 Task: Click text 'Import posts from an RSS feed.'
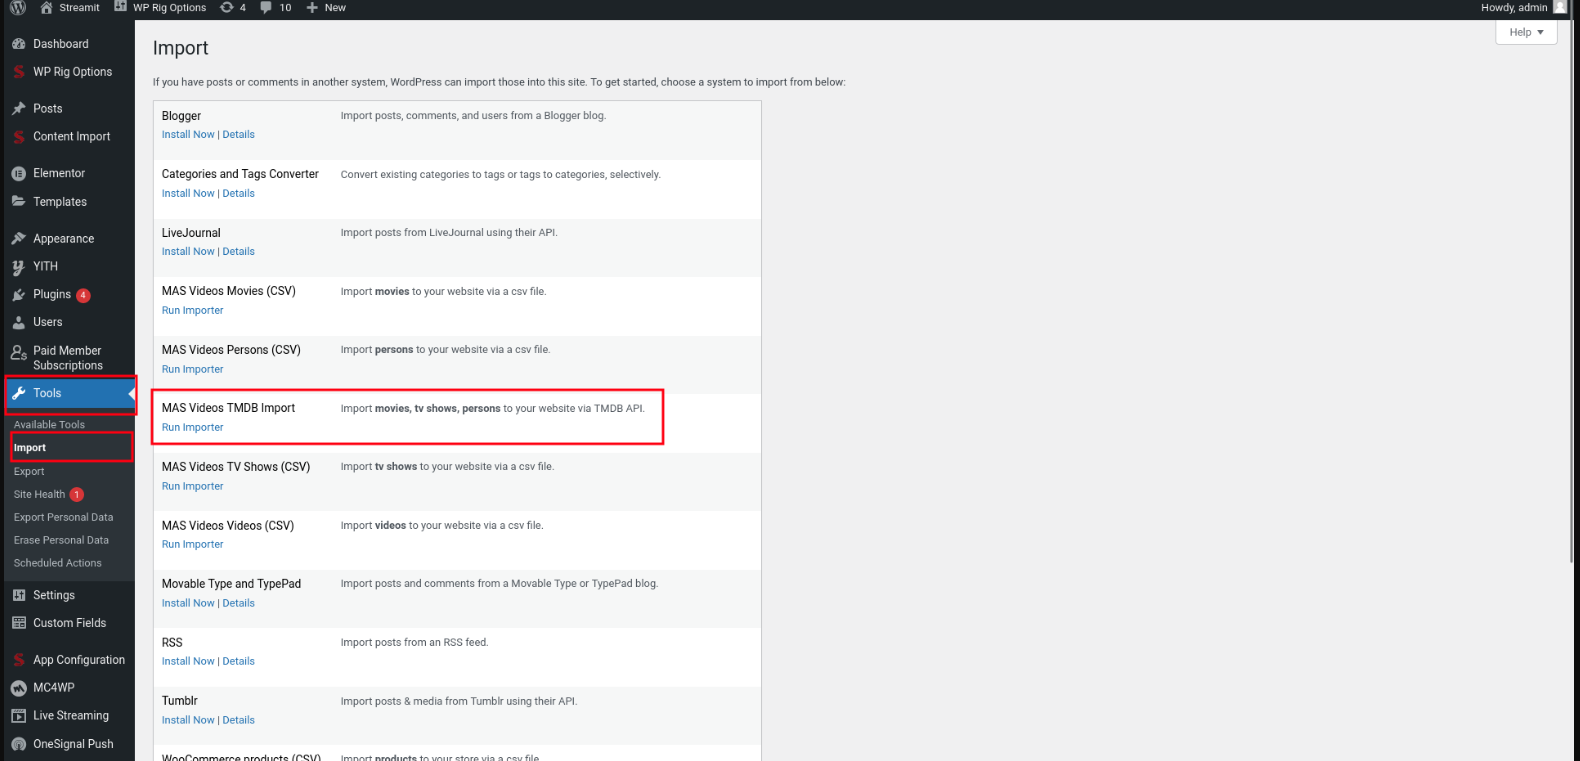pos(414,642)
